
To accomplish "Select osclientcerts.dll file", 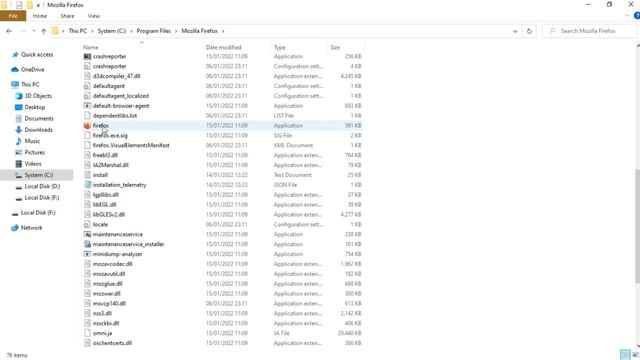I will [112, 343].
